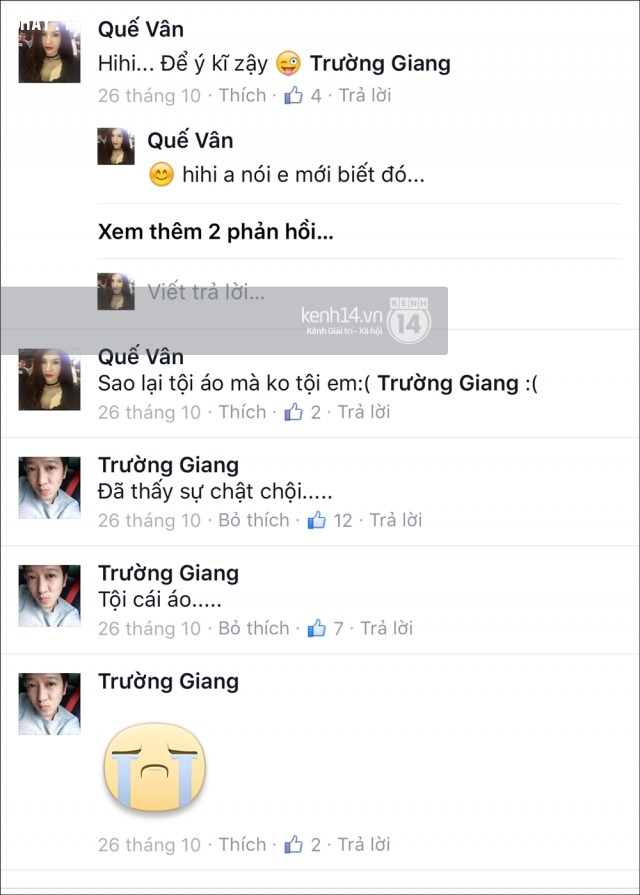Open Quế Vân's avatar on top comment
The image size is (640, 895).
49,51
